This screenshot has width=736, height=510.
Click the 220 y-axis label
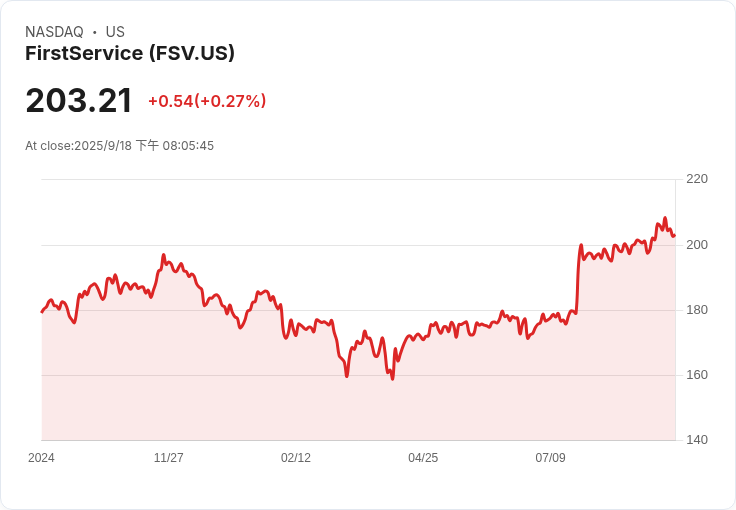point(696,179)
